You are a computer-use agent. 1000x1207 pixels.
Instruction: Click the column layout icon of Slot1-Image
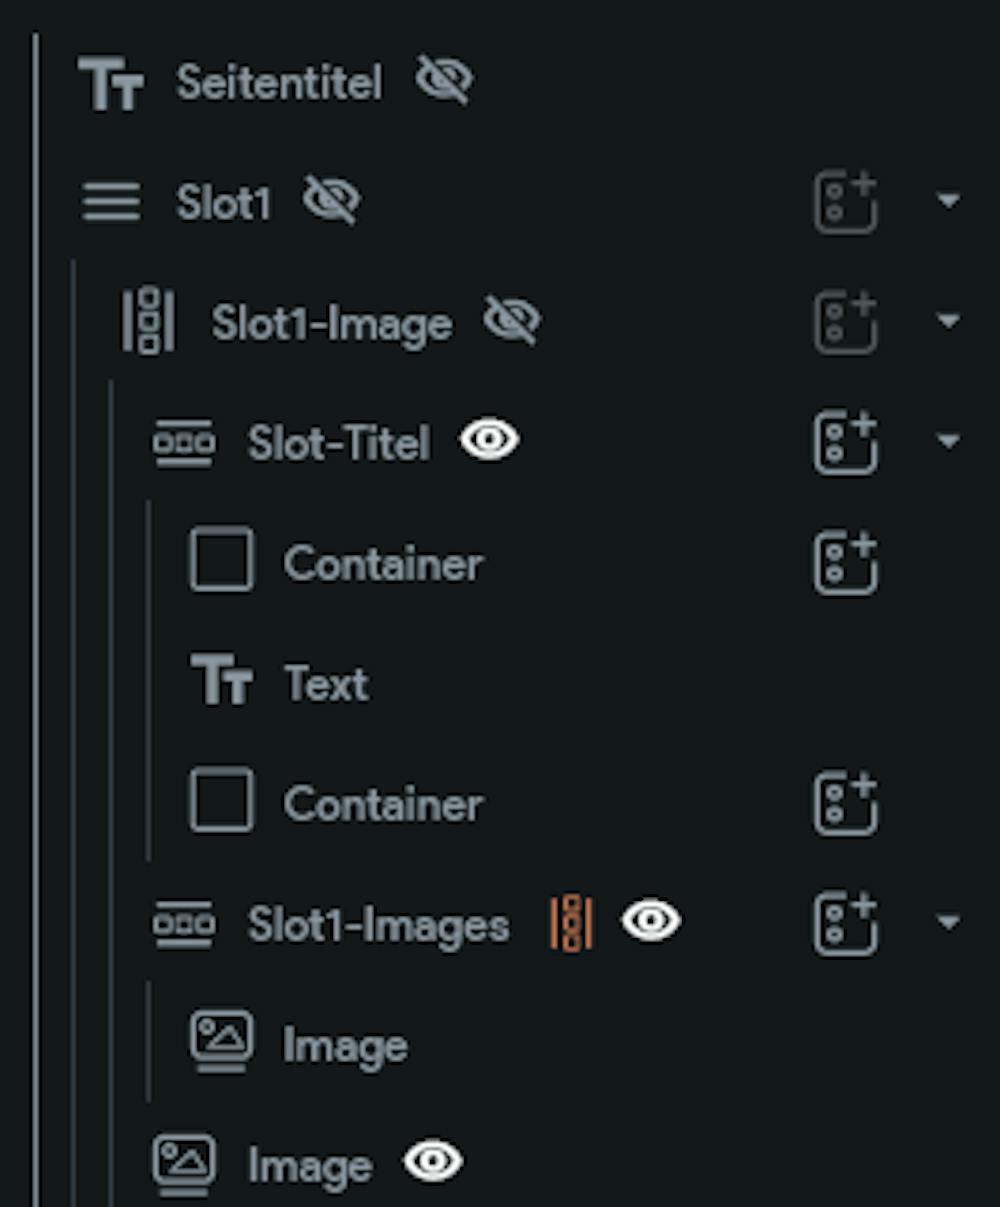pyautogui.click(x=148, y=321)
